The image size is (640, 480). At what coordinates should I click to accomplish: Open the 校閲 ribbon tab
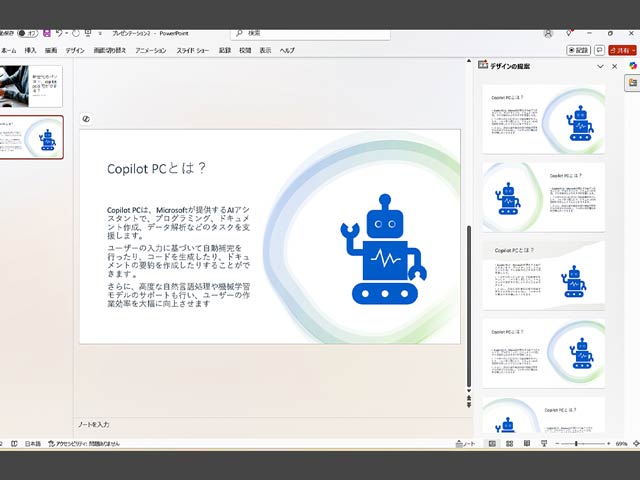[245, 51]
